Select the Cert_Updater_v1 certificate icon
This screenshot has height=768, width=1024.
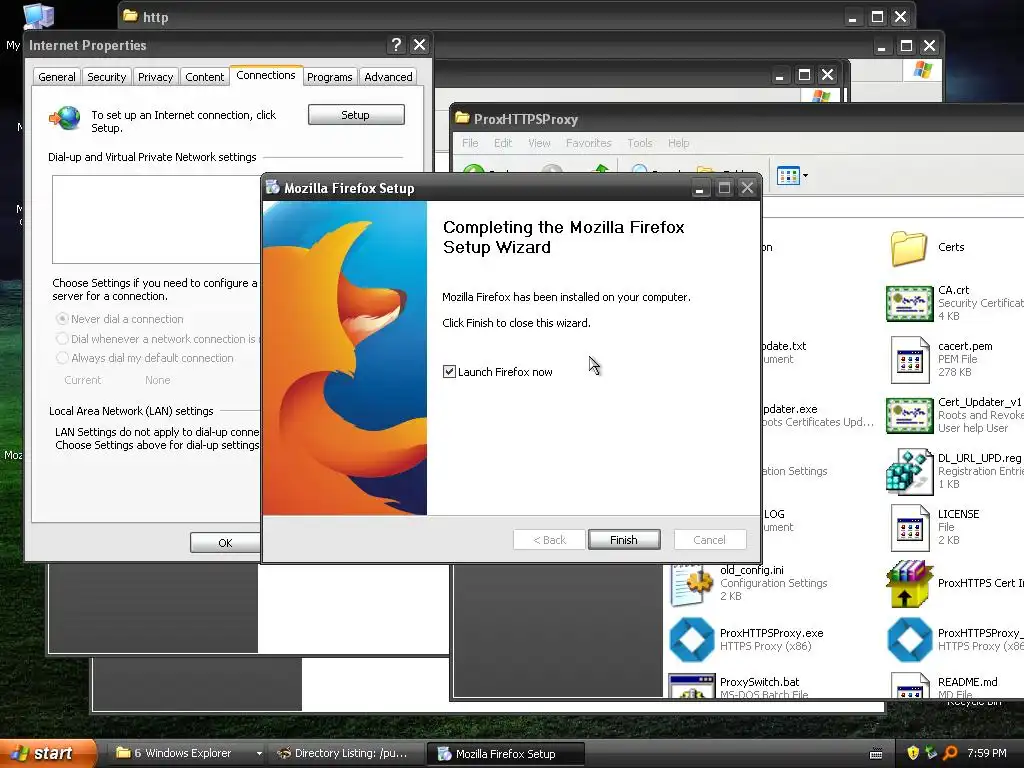click(910, 416)
